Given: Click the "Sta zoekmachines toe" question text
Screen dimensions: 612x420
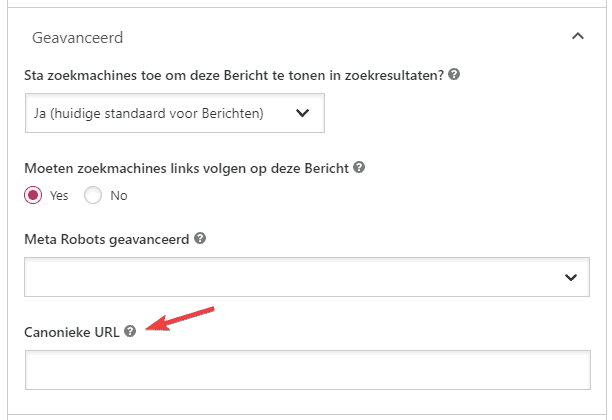Looking at the screenshot, I should [x=234, y=75].
